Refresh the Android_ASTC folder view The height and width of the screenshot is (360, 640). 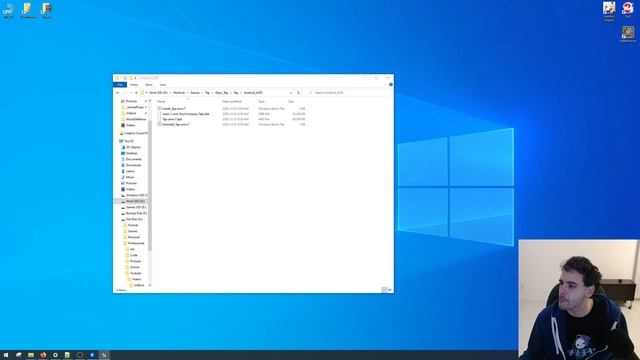298,93
